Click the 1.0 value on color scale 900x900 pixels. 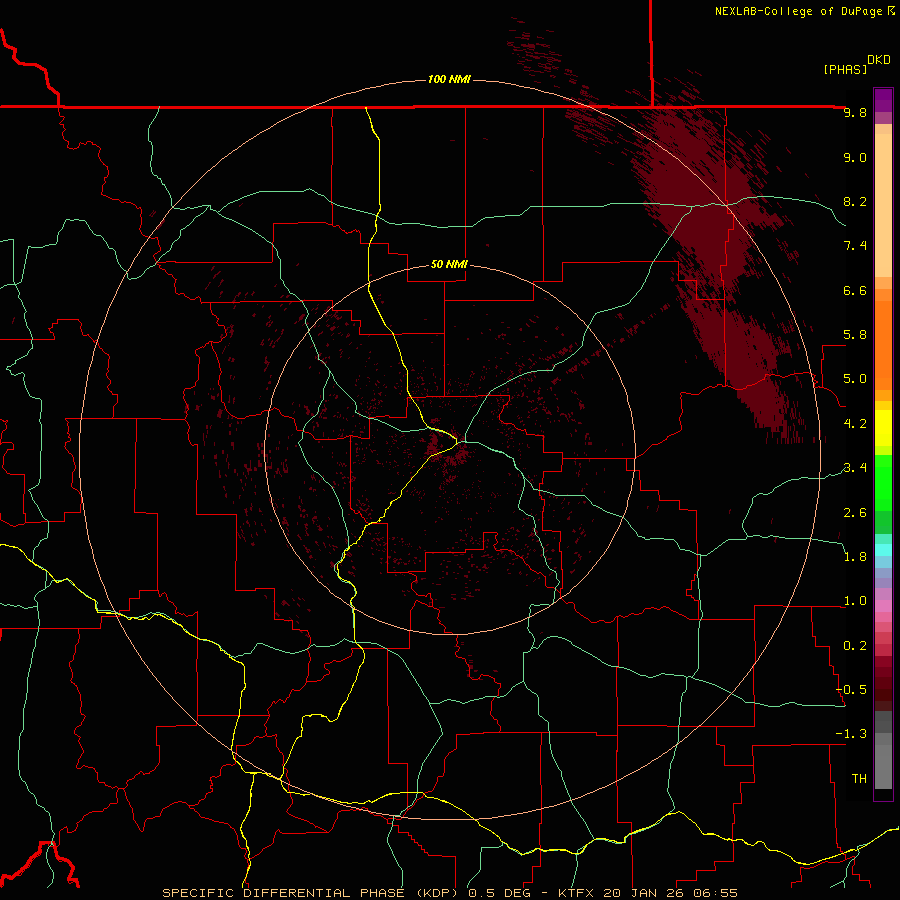point(855,601)
